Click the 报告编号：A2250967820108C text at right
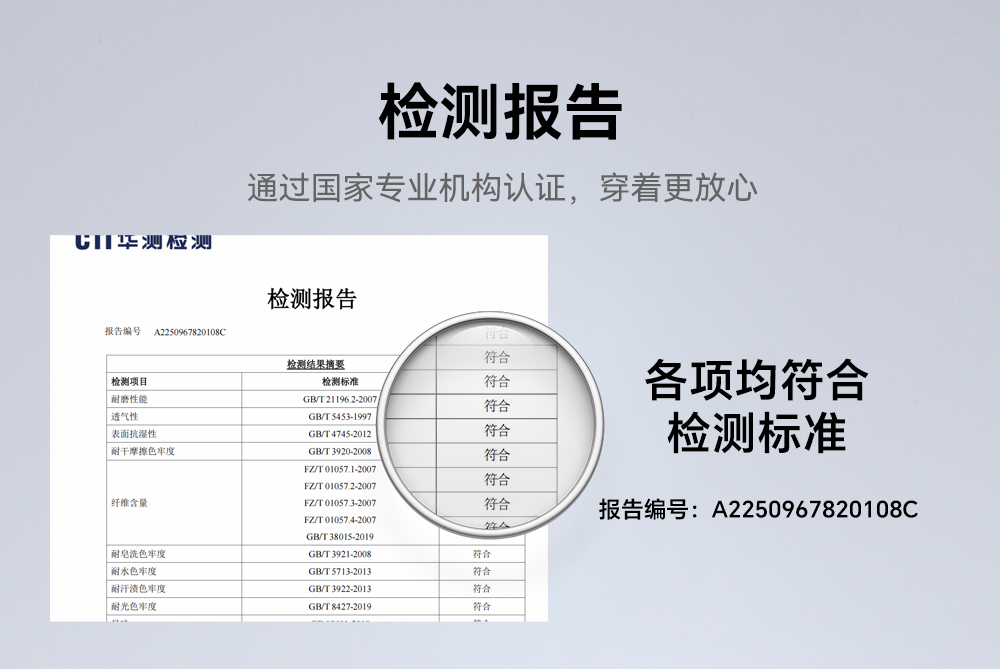1000x669 pixels. (x=757, y=509)
